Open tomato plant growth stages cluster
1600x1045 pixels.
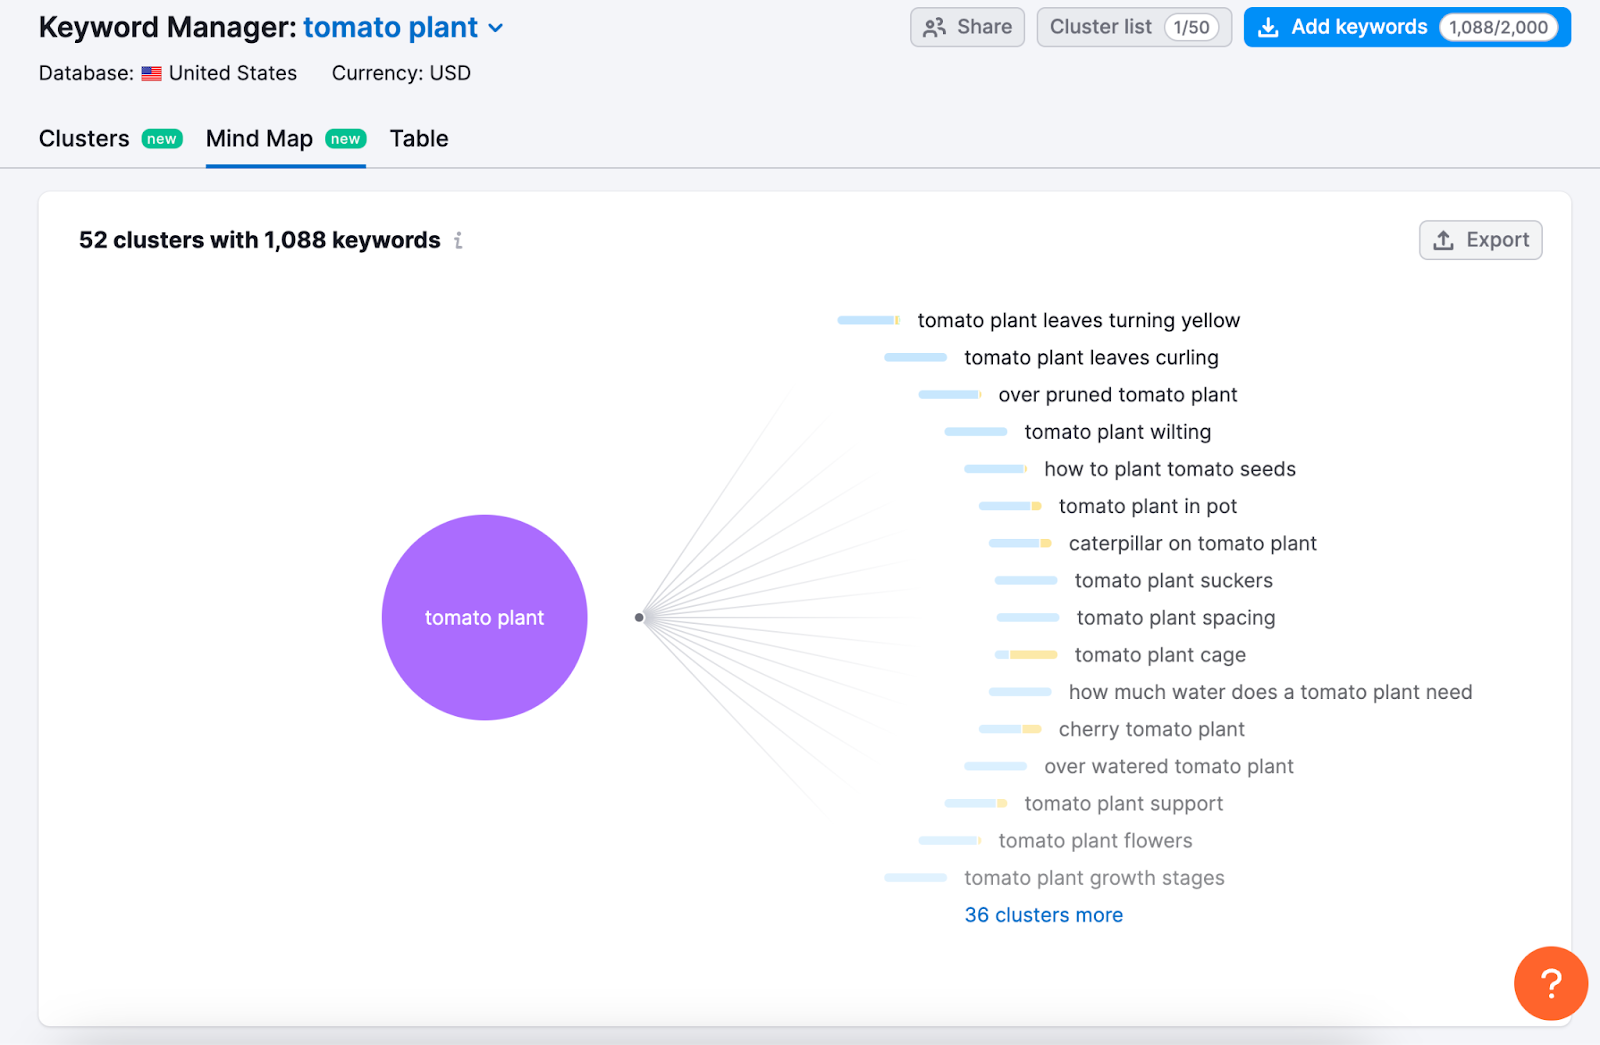[1094, 878]
